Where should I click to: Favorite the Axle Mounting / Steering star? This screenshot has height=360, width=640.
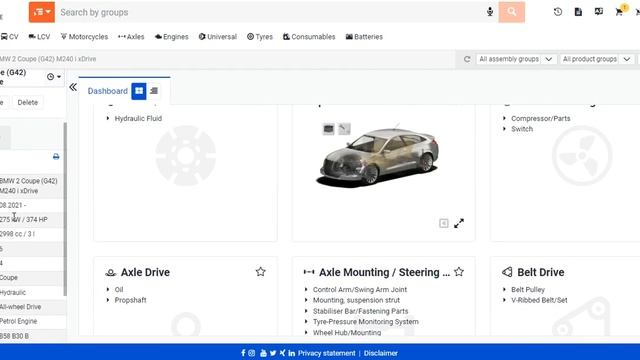coord(459,272)
